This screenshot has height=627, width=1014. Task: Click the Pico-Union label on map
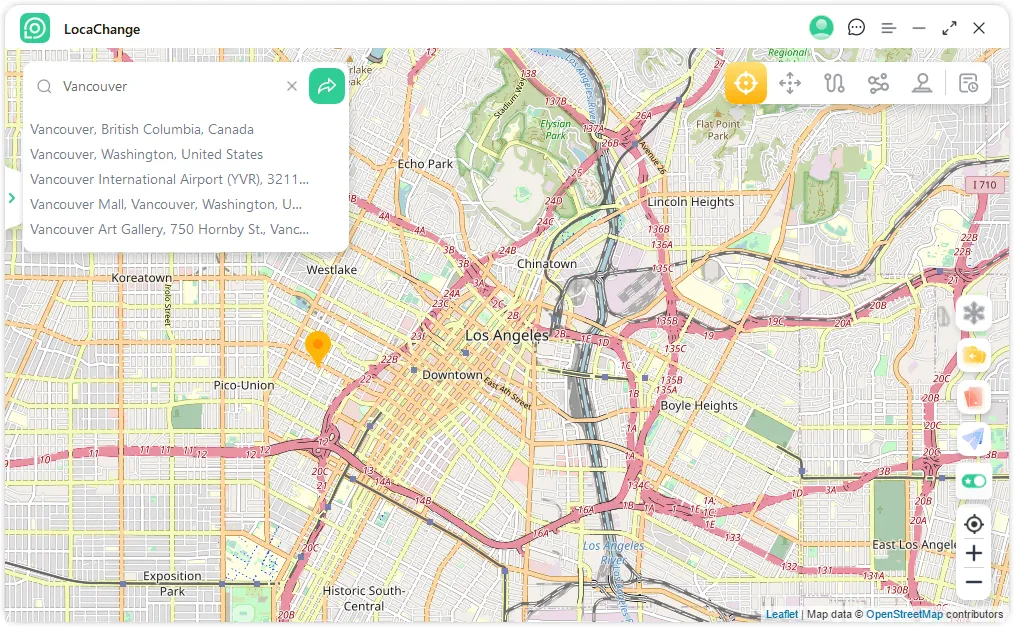[x=244, y=385]
